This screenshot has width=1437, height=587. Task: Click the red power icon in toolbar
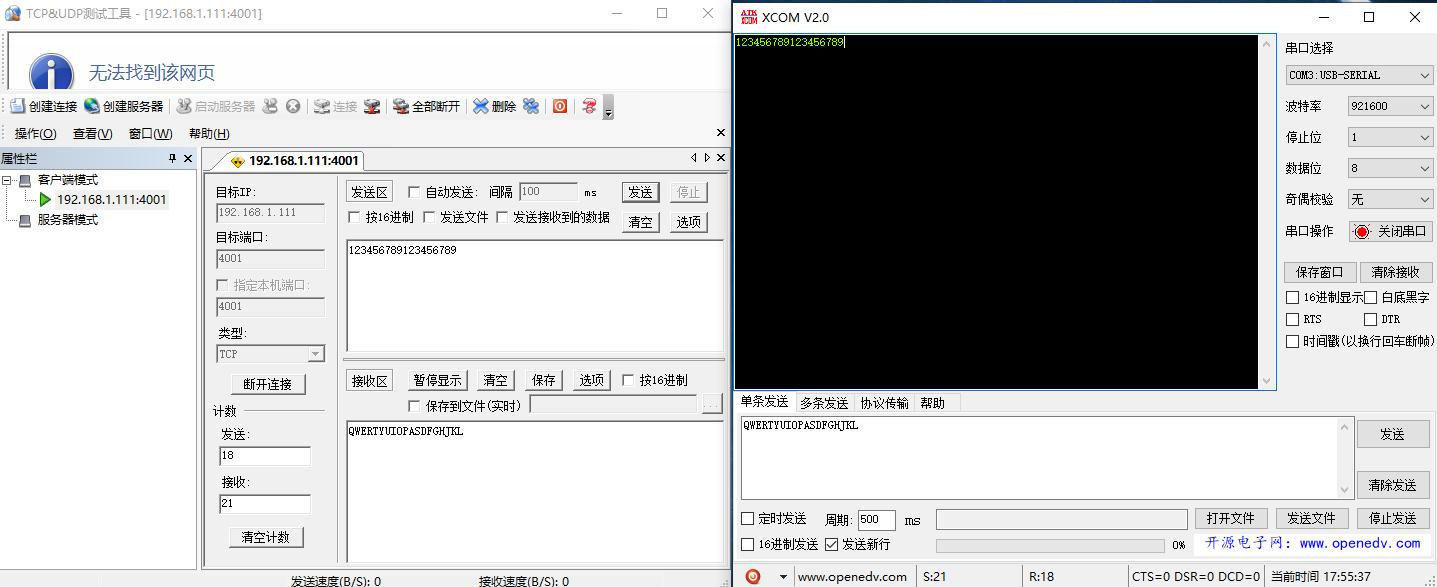pyautogui.click(x=560, y=106)
